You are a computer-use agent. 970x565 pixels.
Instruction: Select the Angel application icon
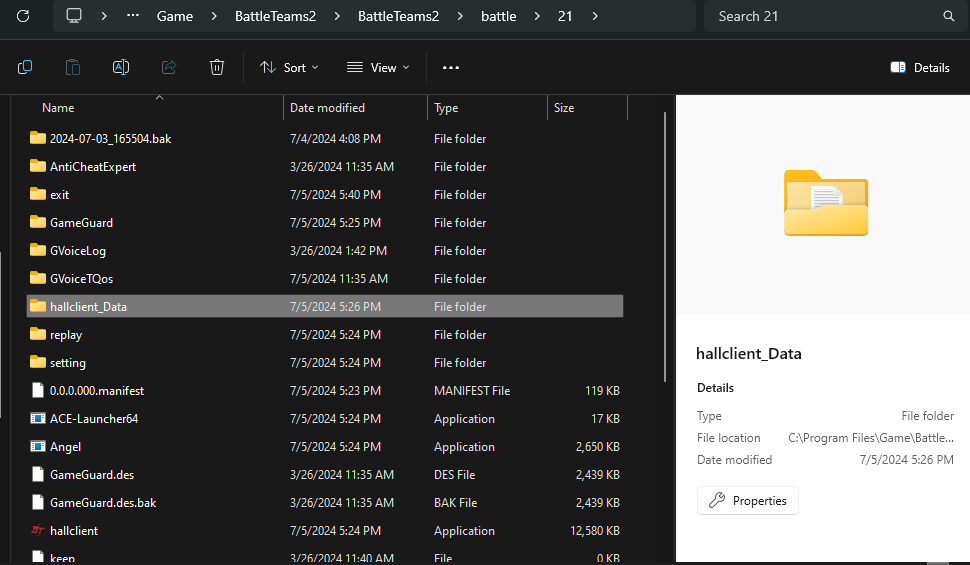[38, 446]
